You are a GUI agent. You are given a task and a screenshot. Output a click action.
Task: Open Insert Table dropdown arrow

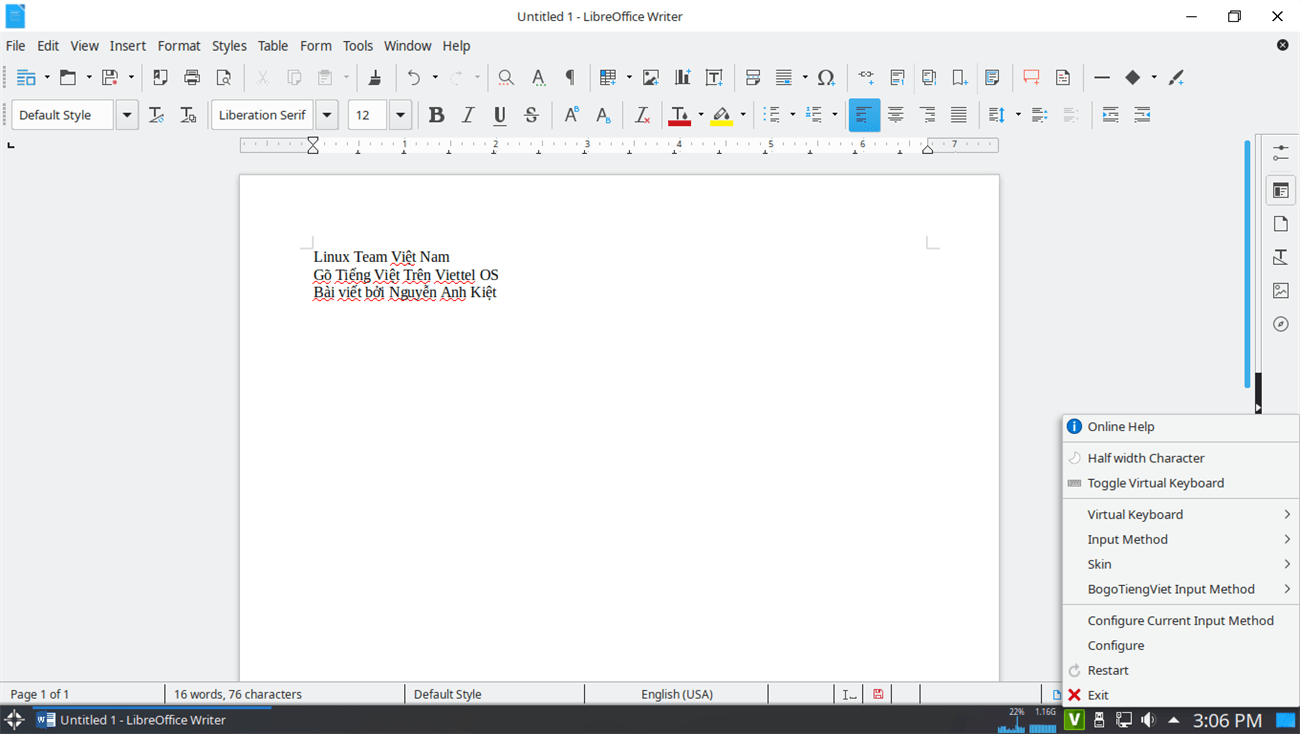[629, 77]
